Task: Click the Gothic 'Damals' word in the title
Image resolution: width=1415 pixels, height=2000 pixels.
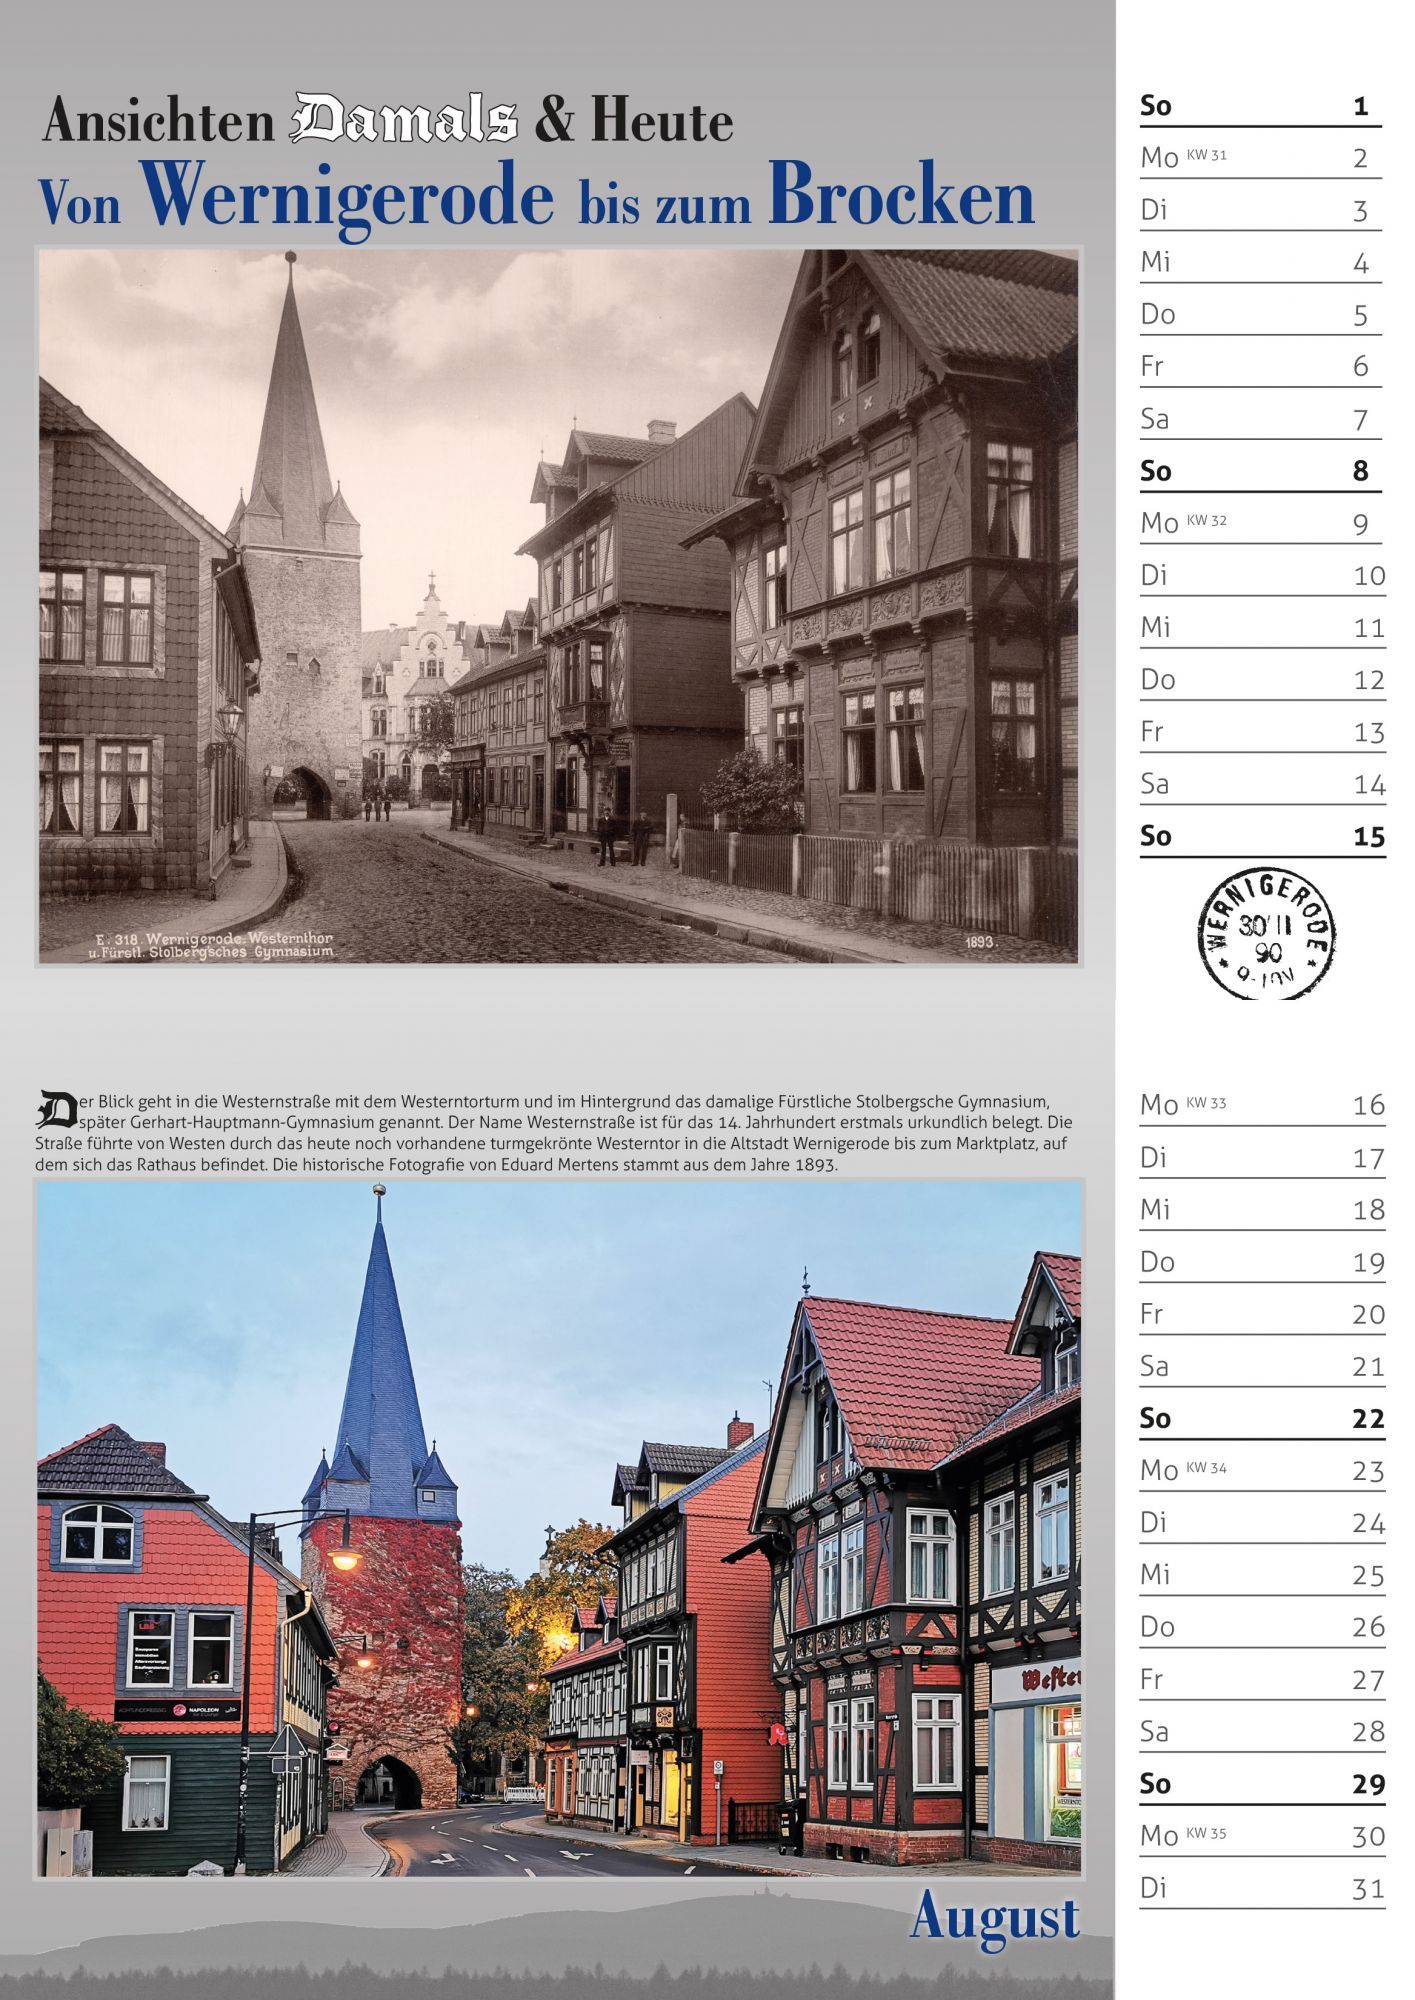Action: pos(404,121)
